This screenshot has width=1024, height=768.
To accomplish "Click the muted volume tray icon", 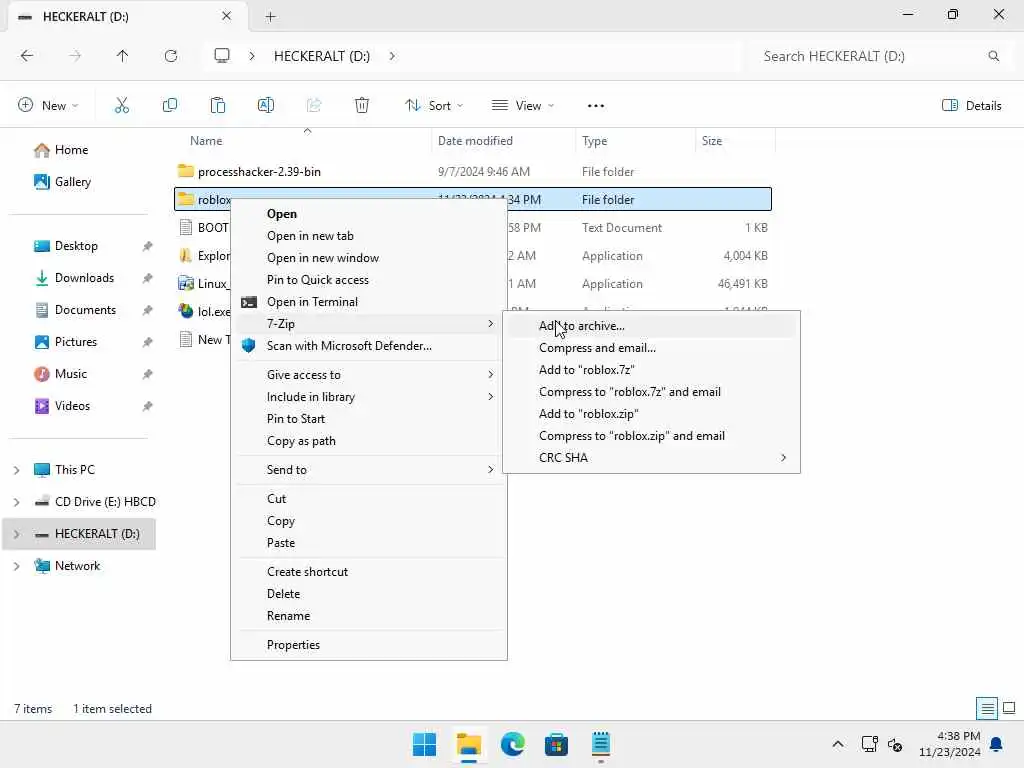I will [895, 744].
